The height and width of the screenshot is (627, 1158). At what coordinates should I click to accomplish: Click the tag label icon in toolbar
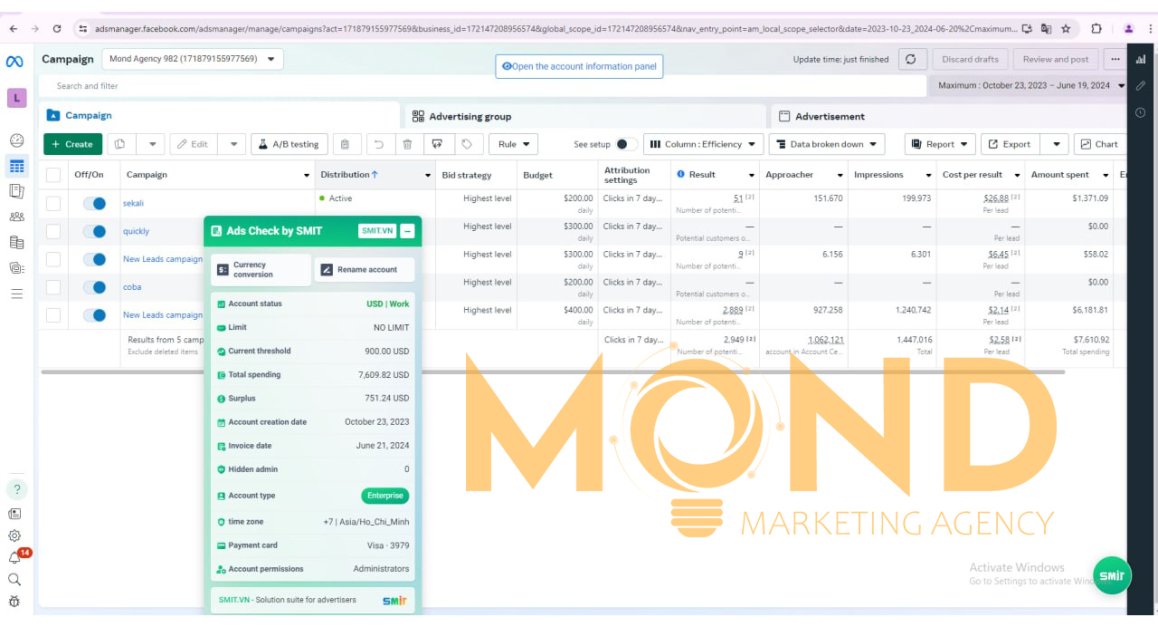point(467,144)
